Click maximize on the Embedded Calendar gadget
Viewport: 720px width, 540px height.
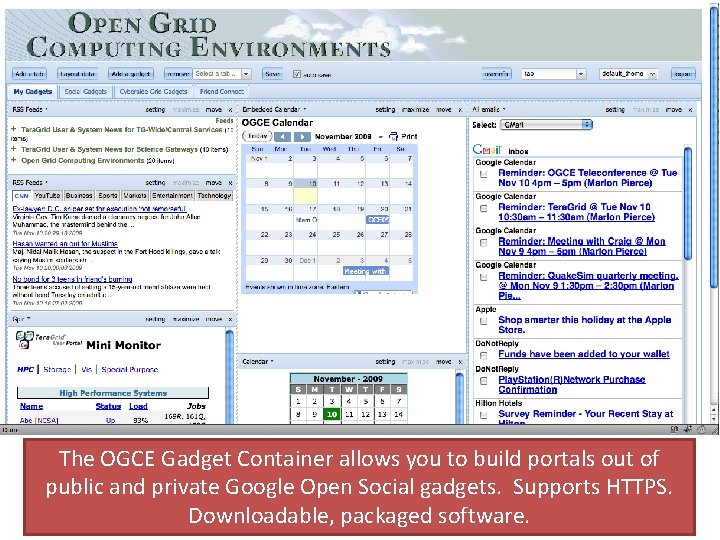pyautogui.click(x=415, y=110)
